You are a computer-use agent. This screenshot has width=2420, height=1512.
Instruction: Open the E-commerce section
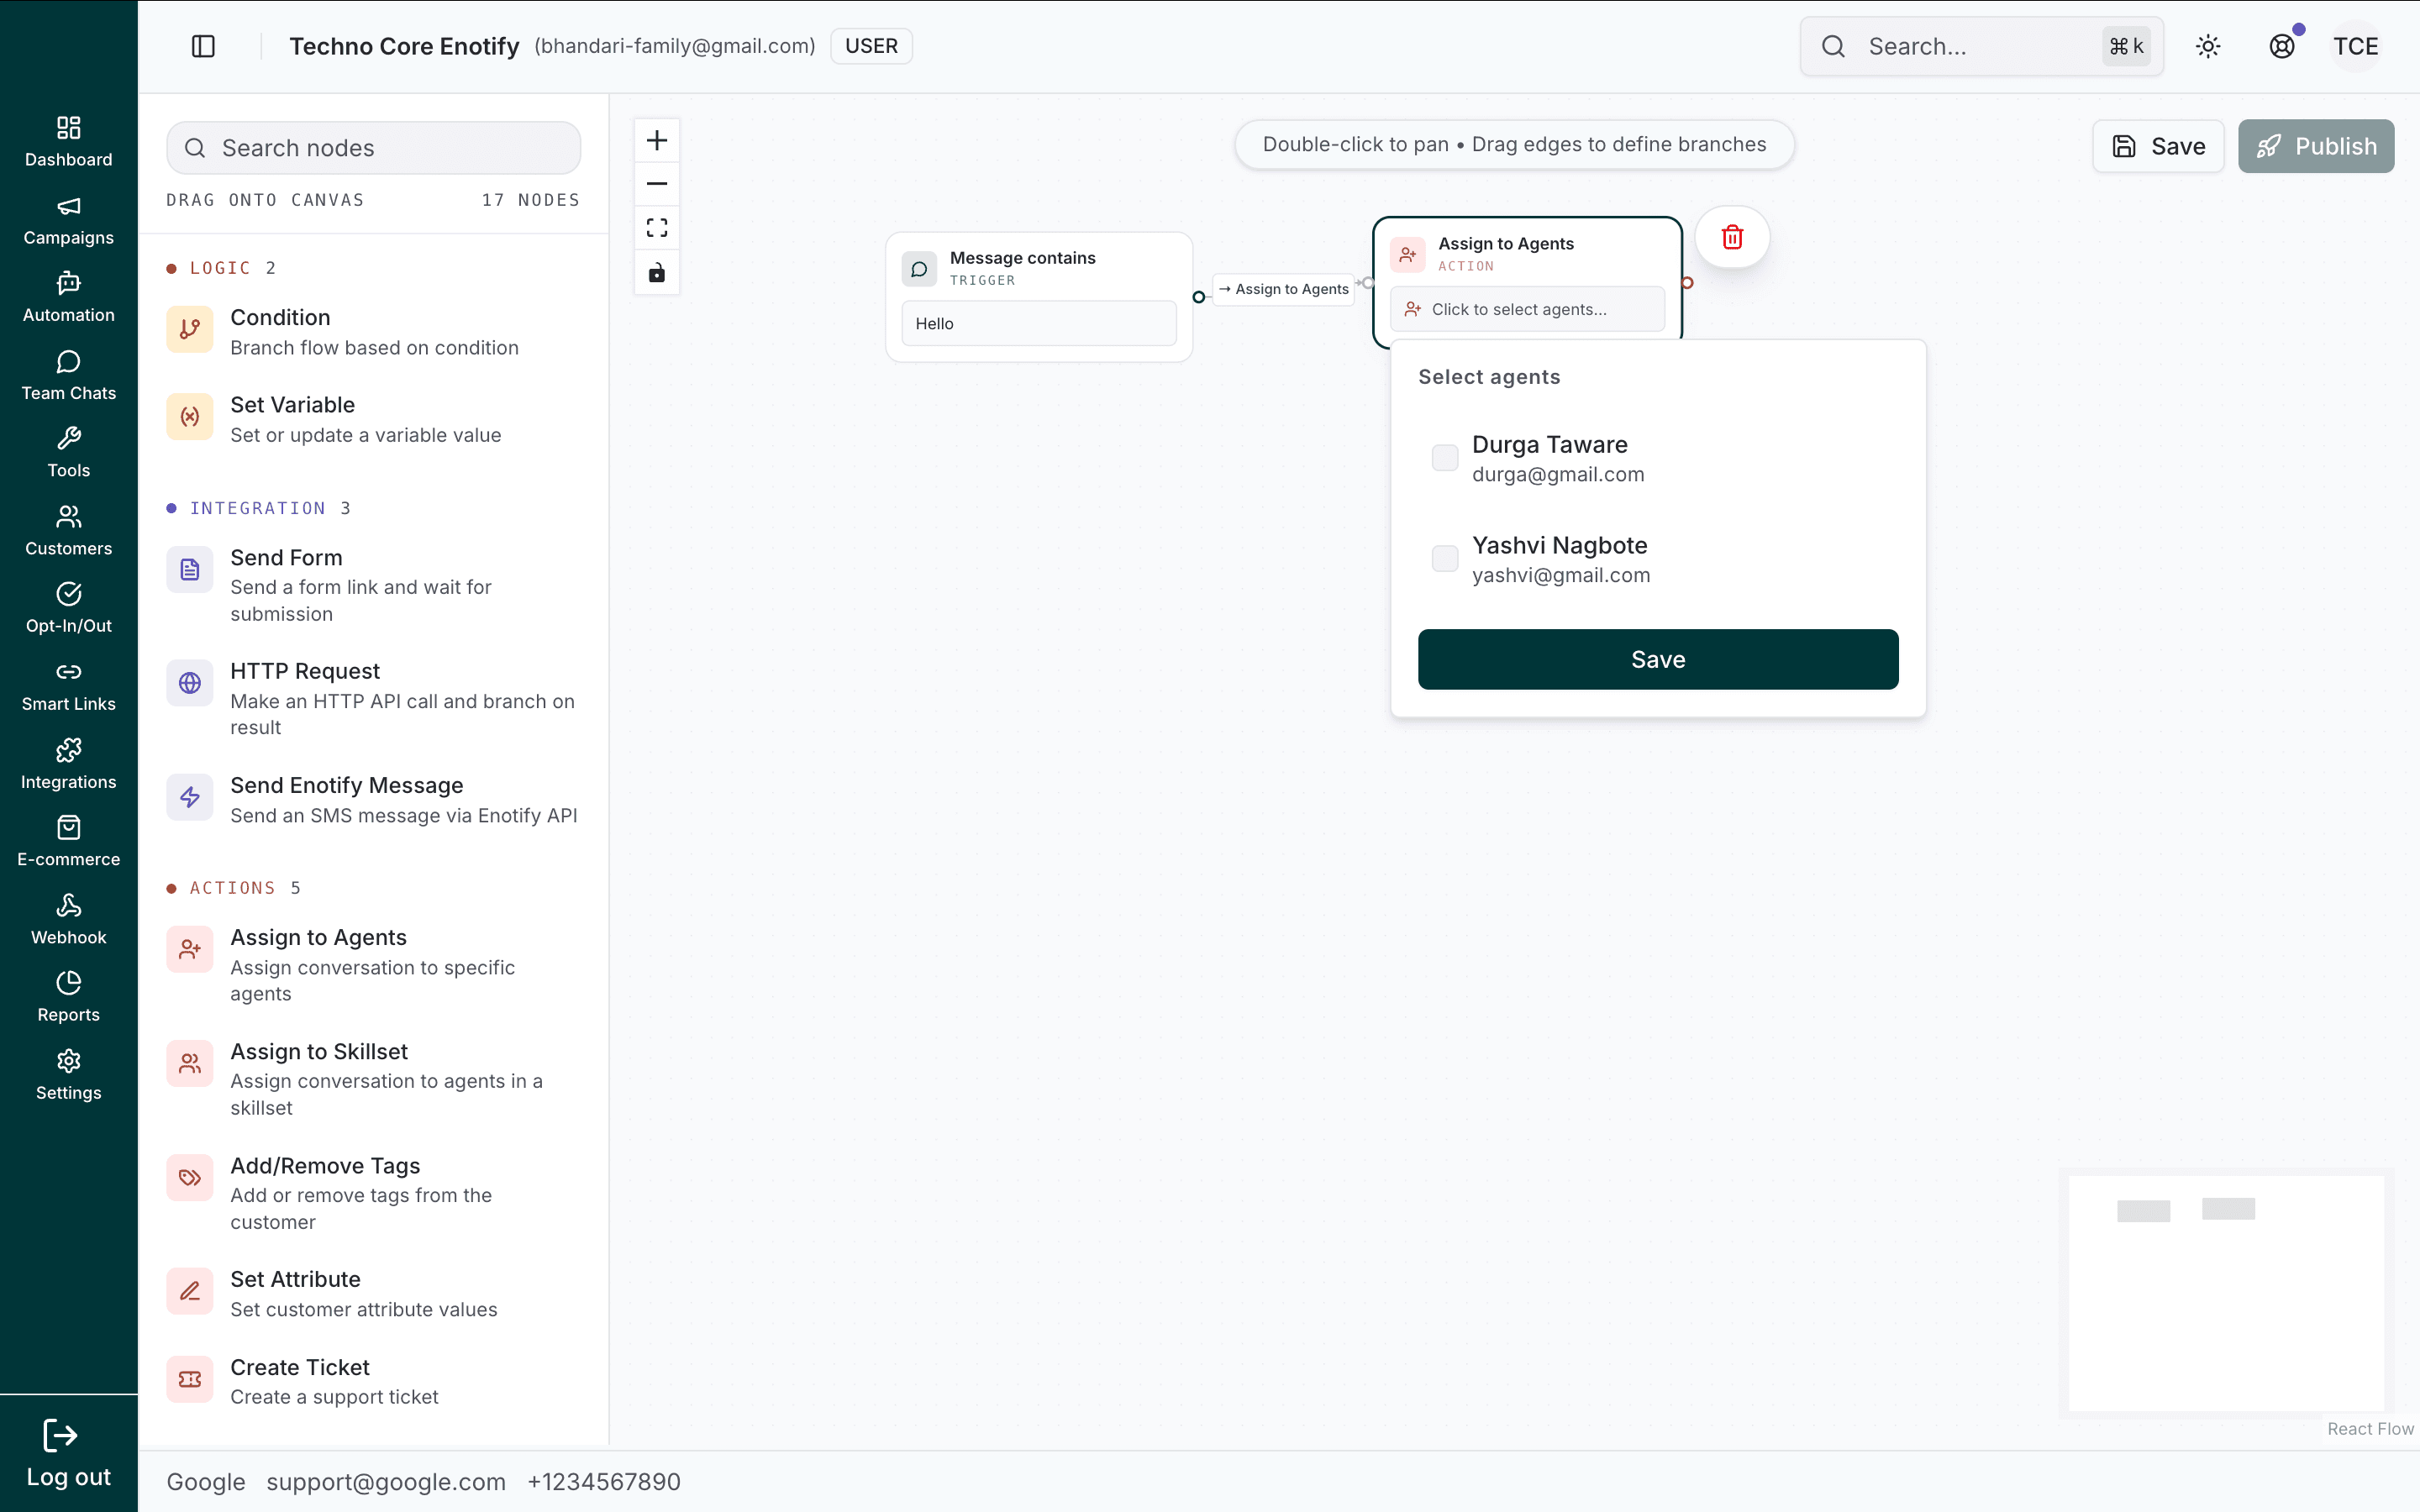[68, 840]
